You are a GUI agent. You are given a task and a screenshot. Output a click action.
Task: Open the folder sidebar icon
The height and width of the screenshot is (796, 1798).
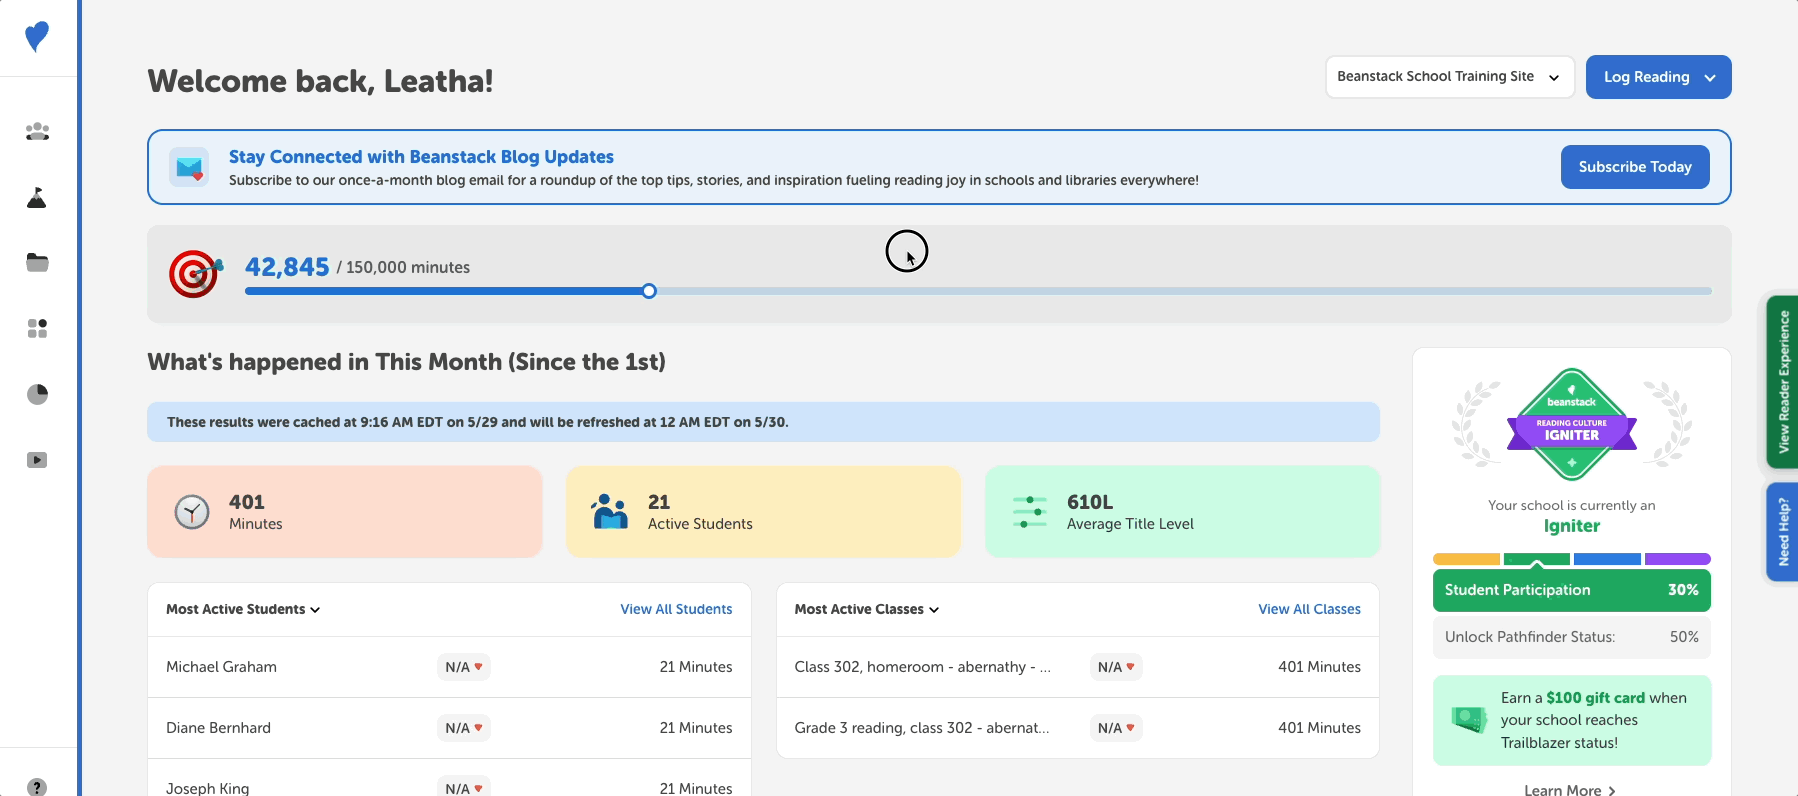37,263
